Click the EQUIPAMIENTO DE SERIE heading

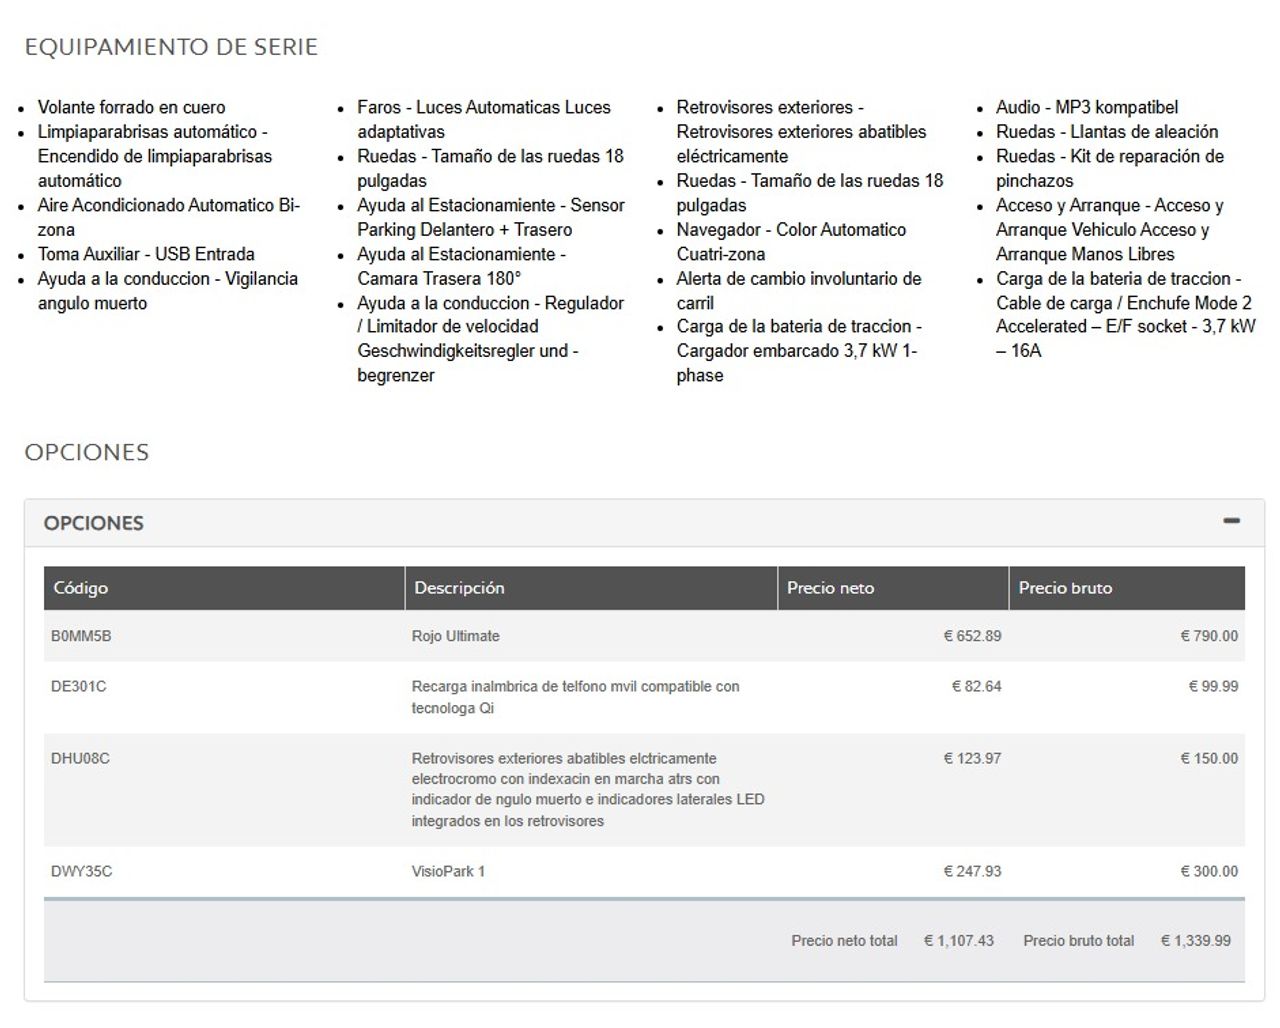coord(171,47)
